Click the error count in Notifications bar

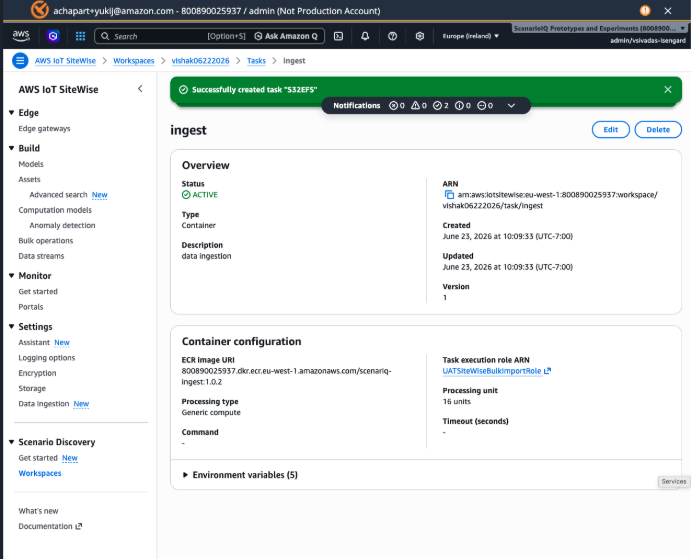(397, 105)
